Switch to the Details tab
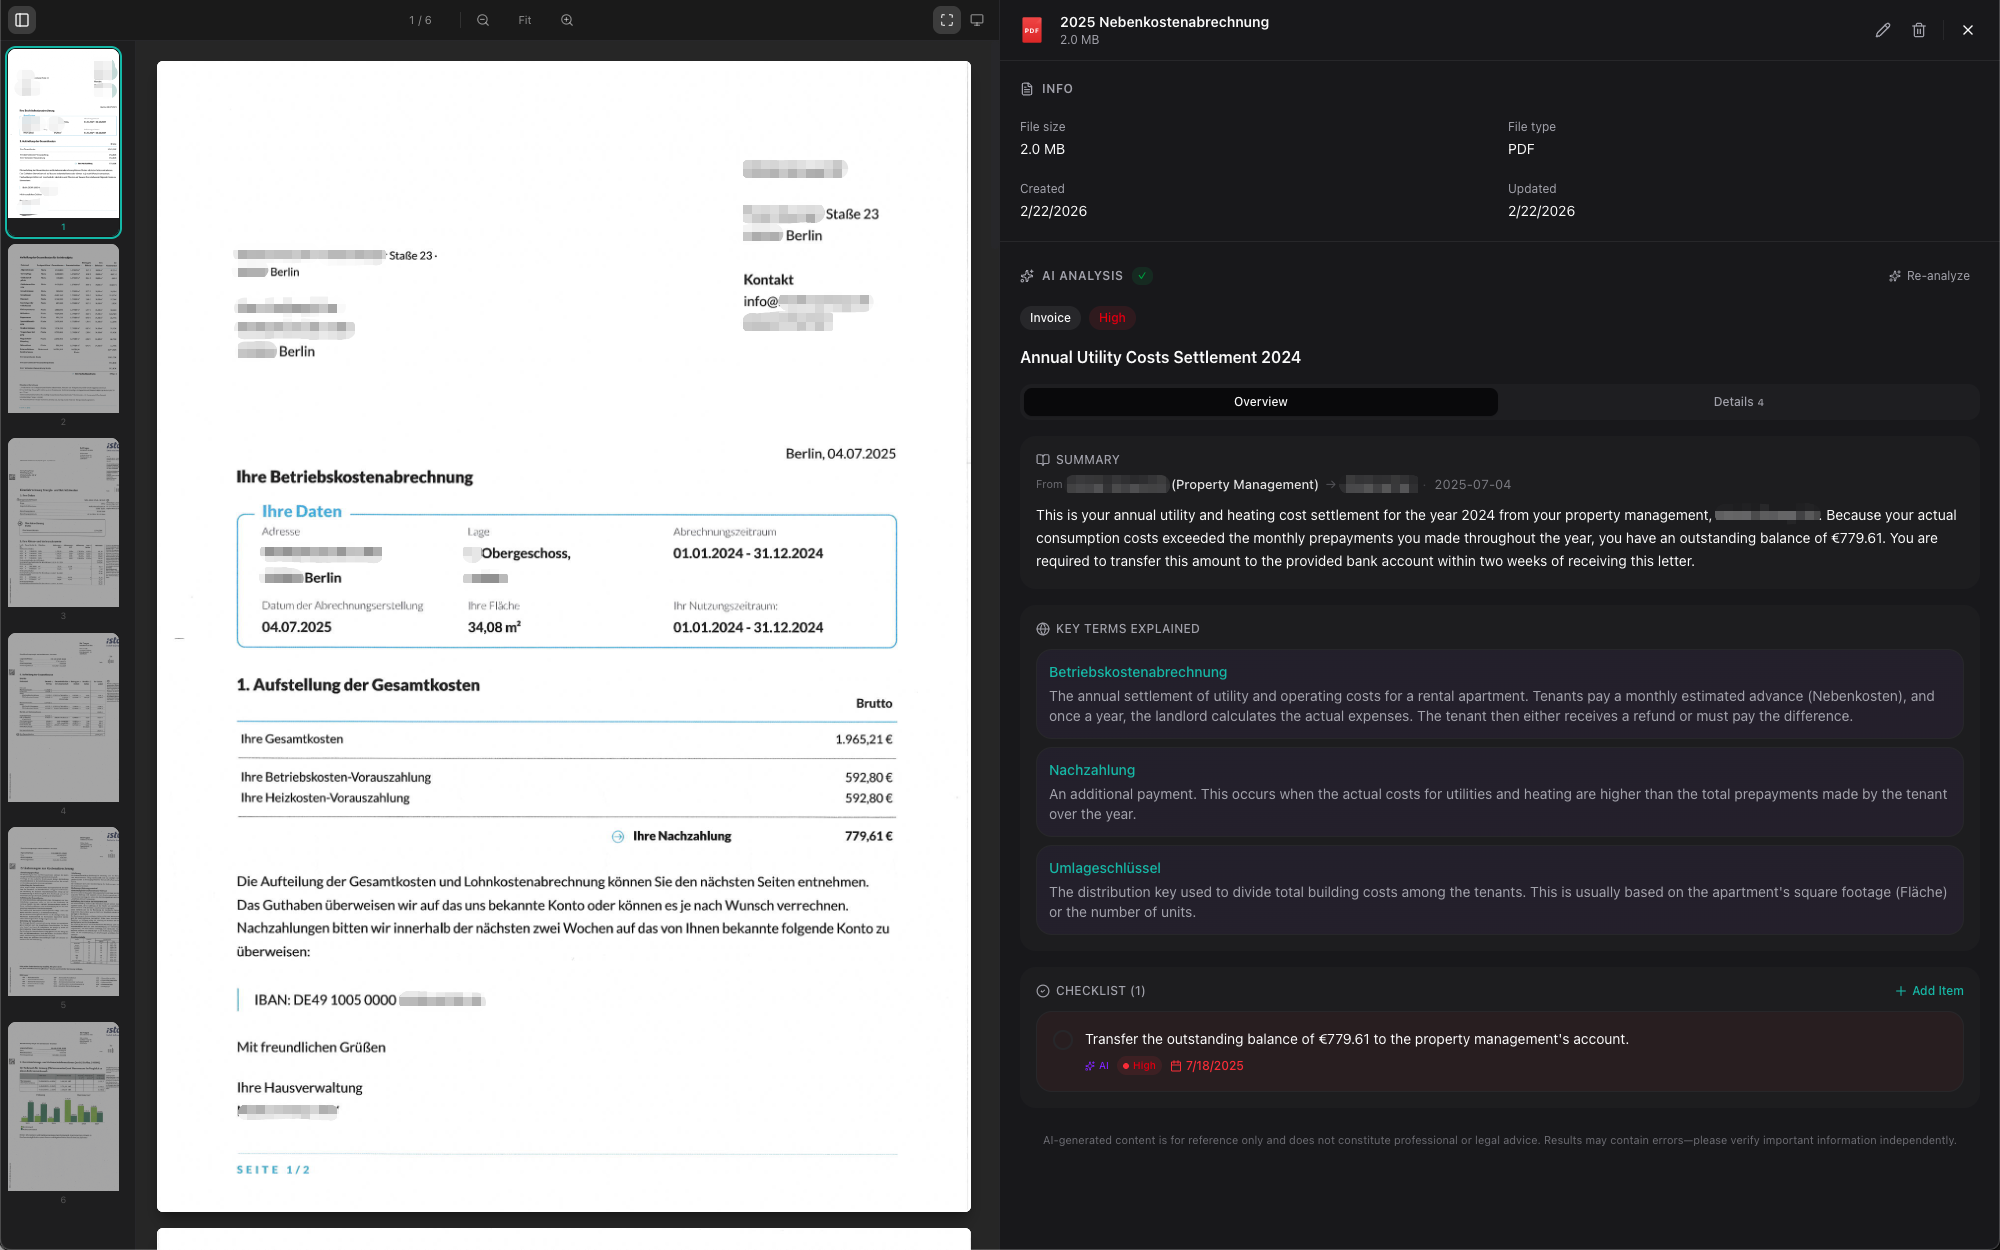This screenshot has width=2000, height=1250. [1738, 402]
